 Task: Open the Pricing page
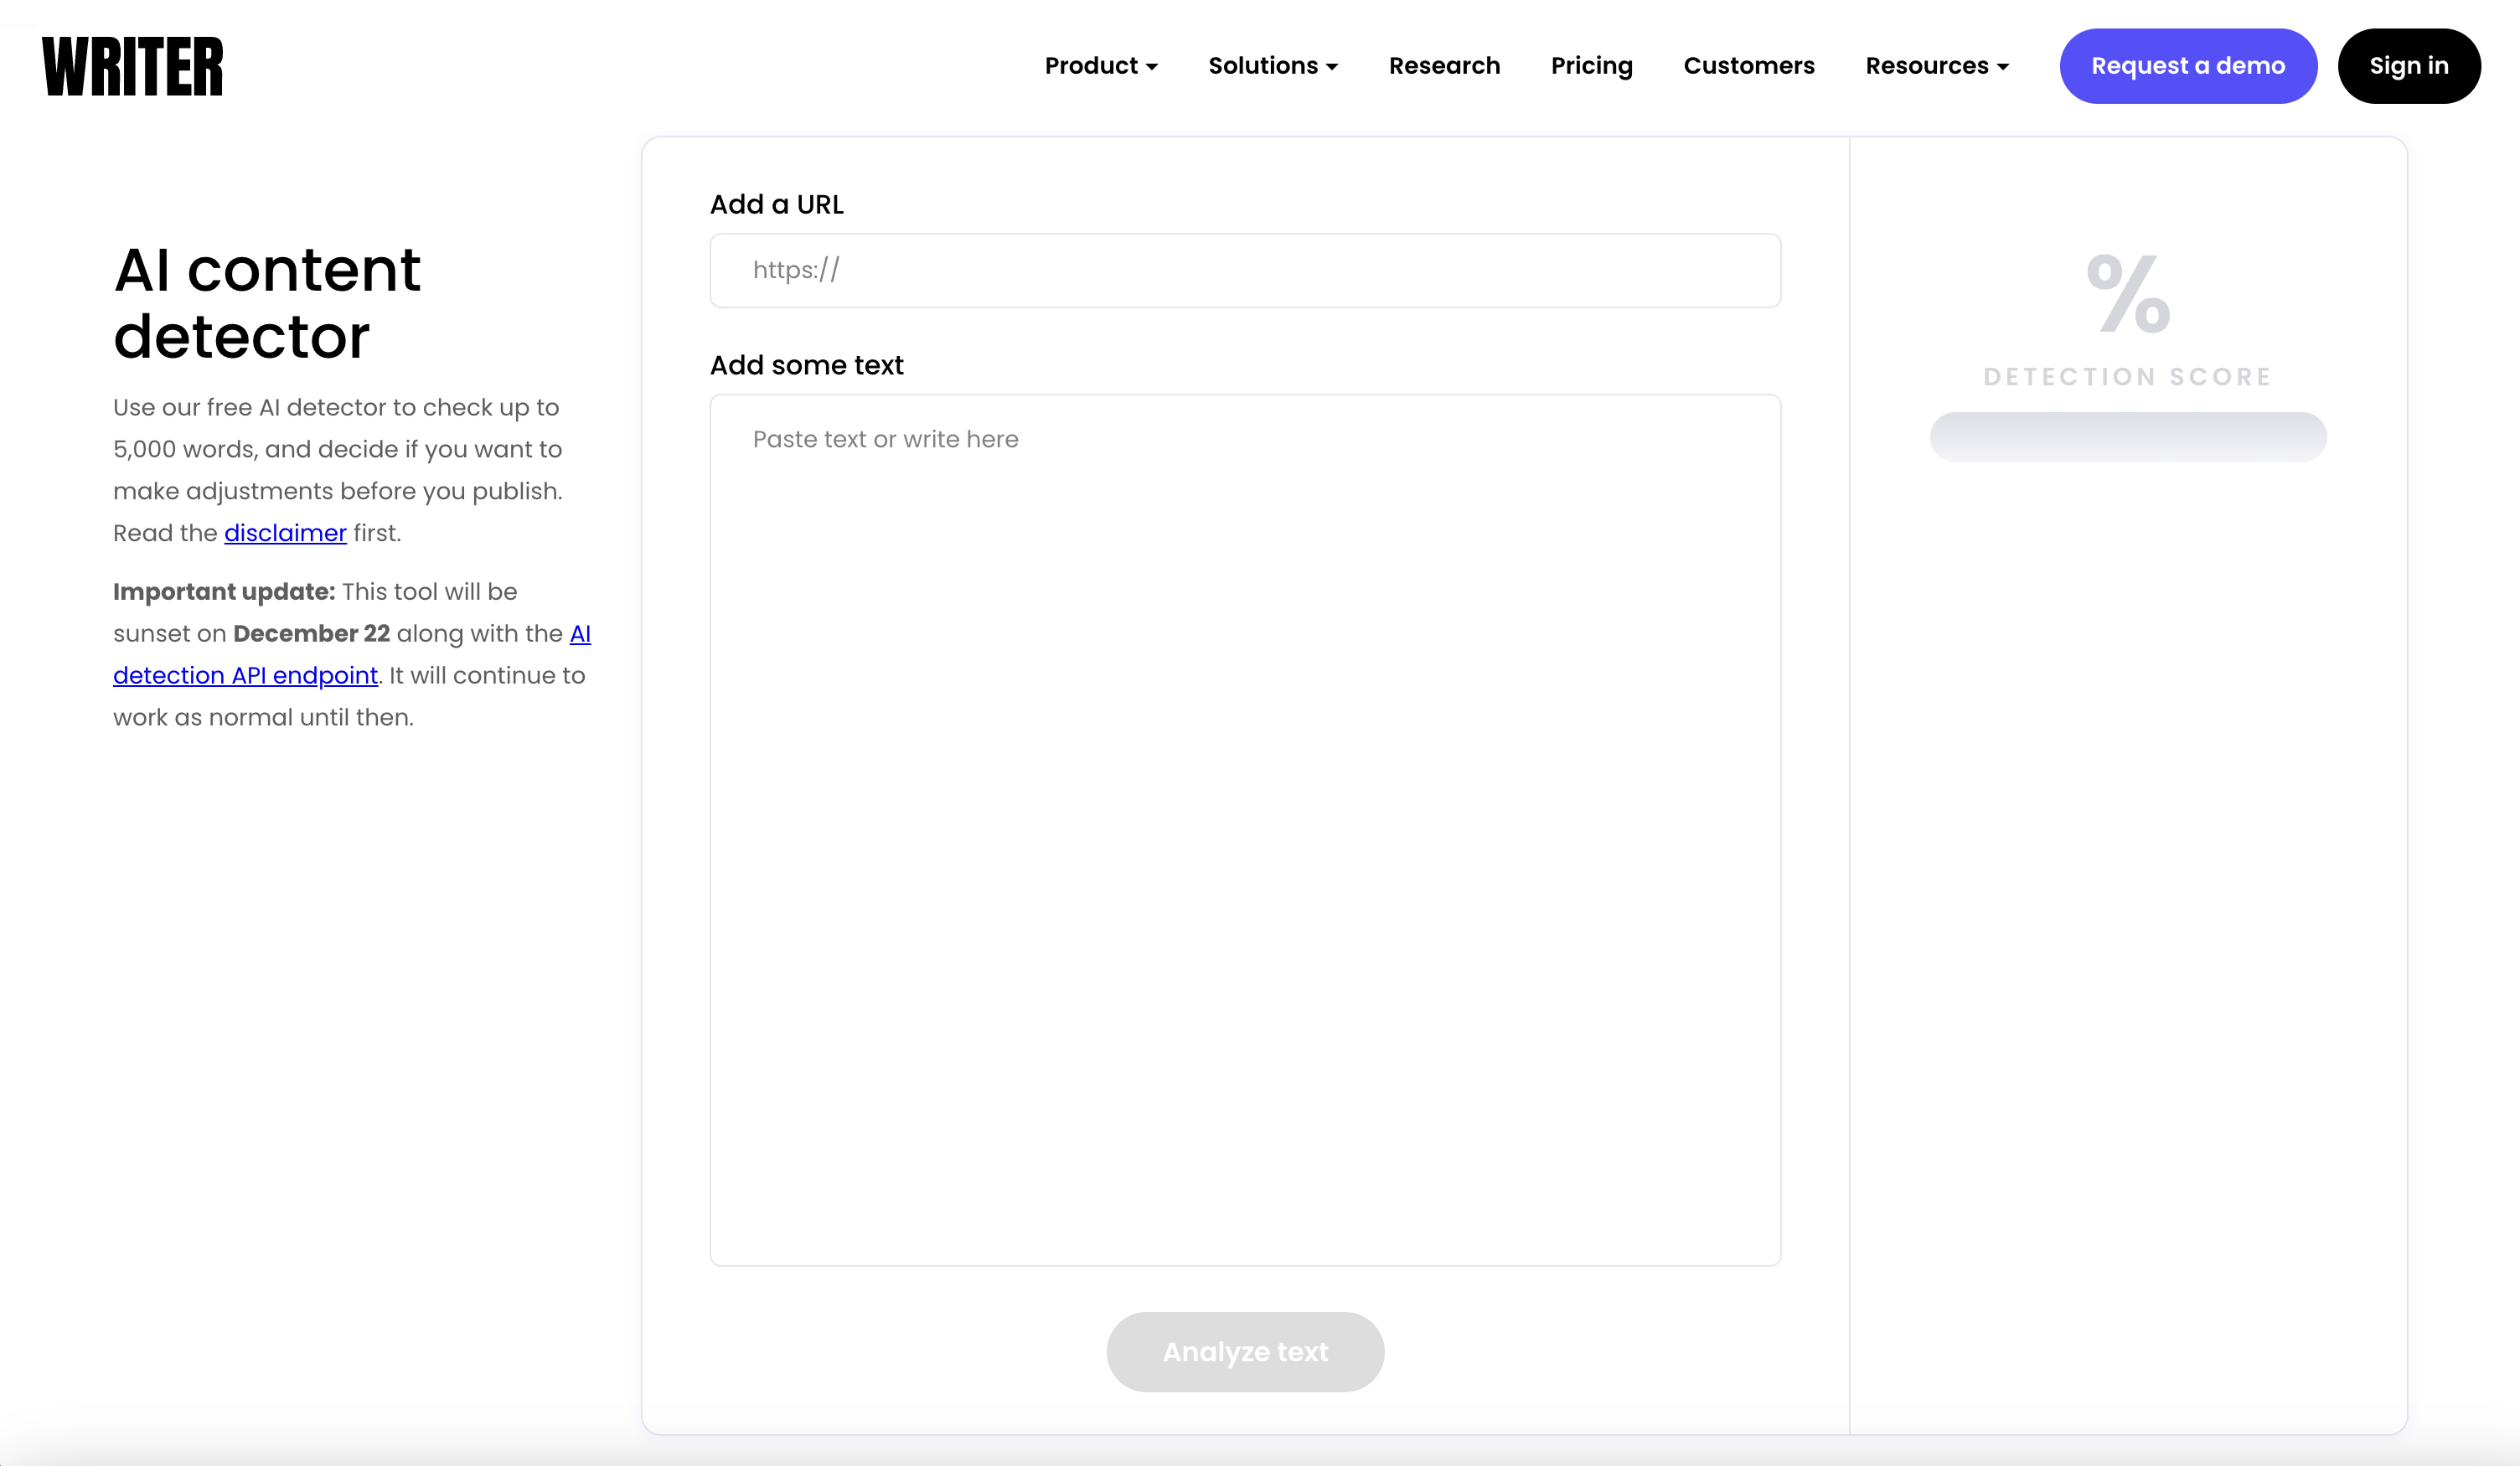click(1591, 66)
